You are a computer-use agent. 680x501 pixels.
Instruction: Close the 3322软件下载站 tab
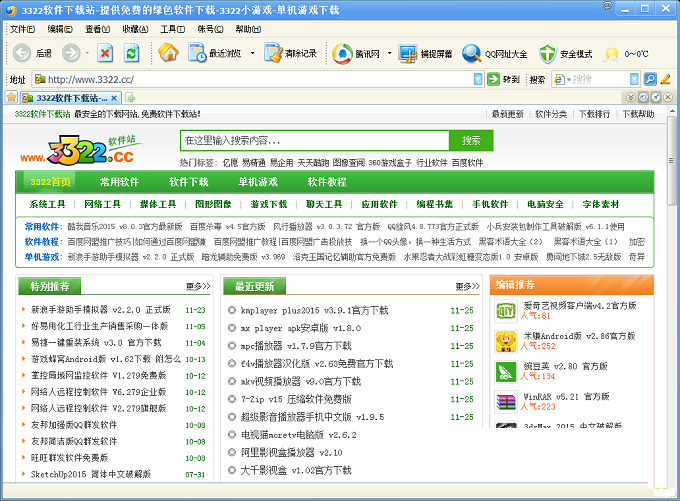(x=114, y=98)
